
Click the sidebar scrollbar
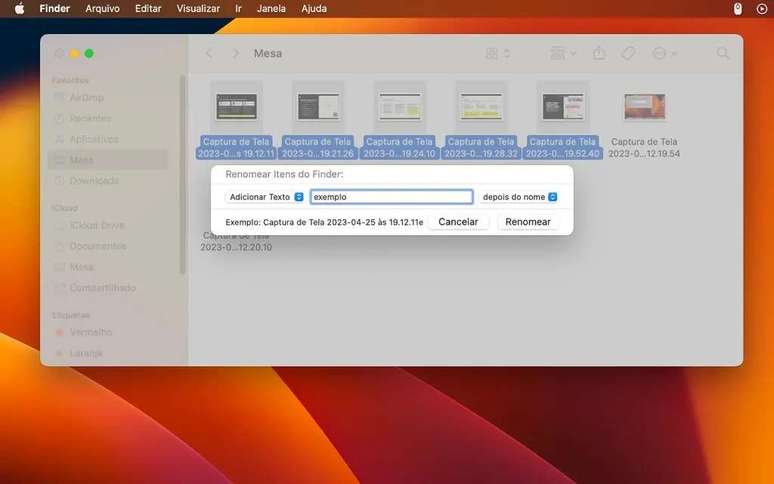(183, 175)
